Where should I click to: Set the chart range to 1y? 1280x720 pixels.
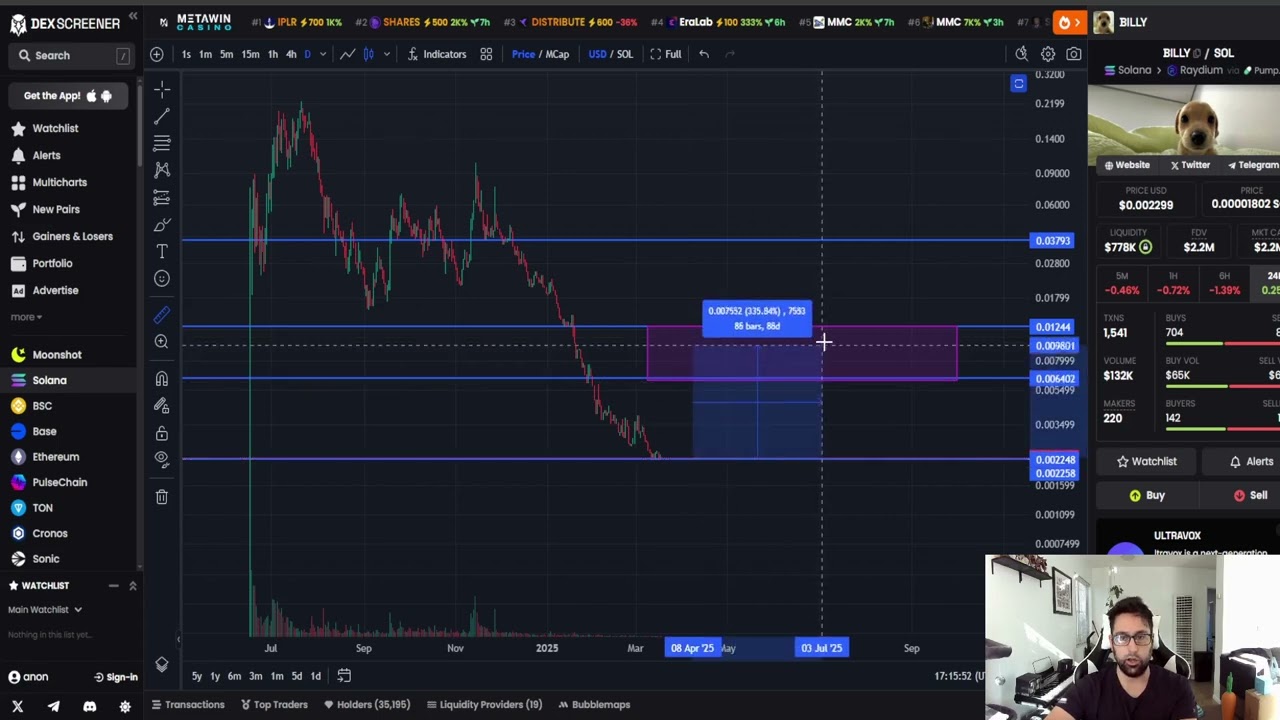[215, 677]
